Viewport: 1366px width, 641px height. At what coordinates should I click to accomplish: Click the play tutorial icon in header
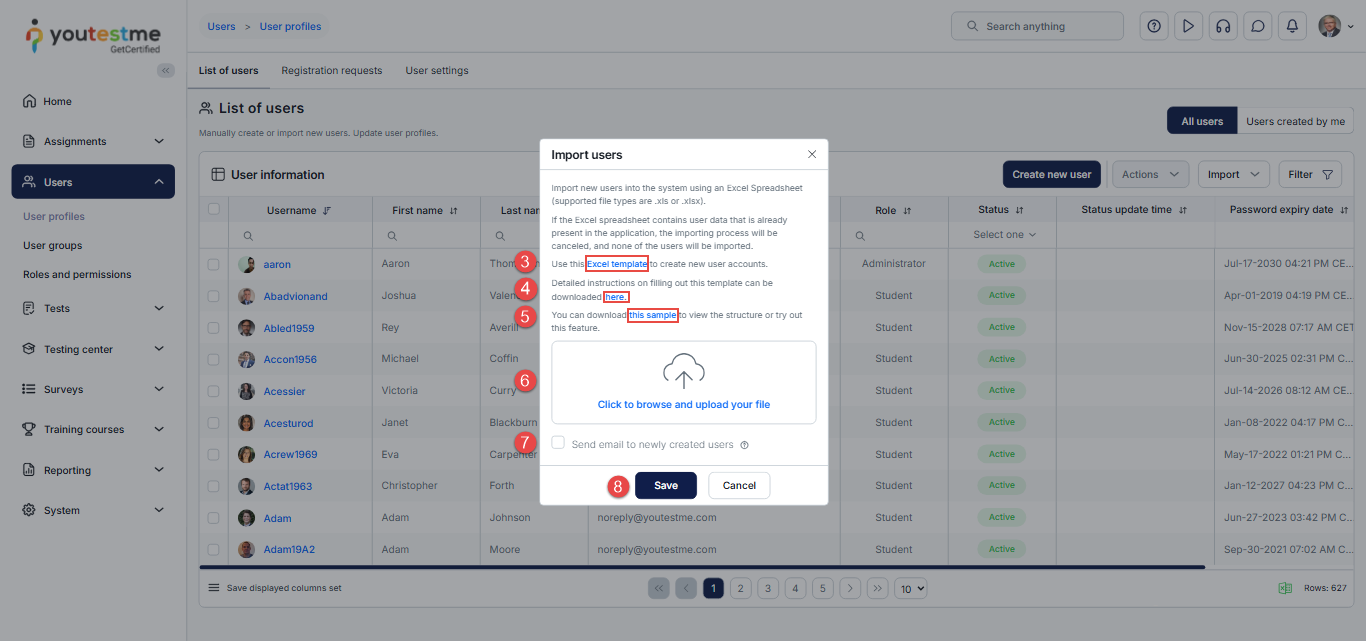1188,26
